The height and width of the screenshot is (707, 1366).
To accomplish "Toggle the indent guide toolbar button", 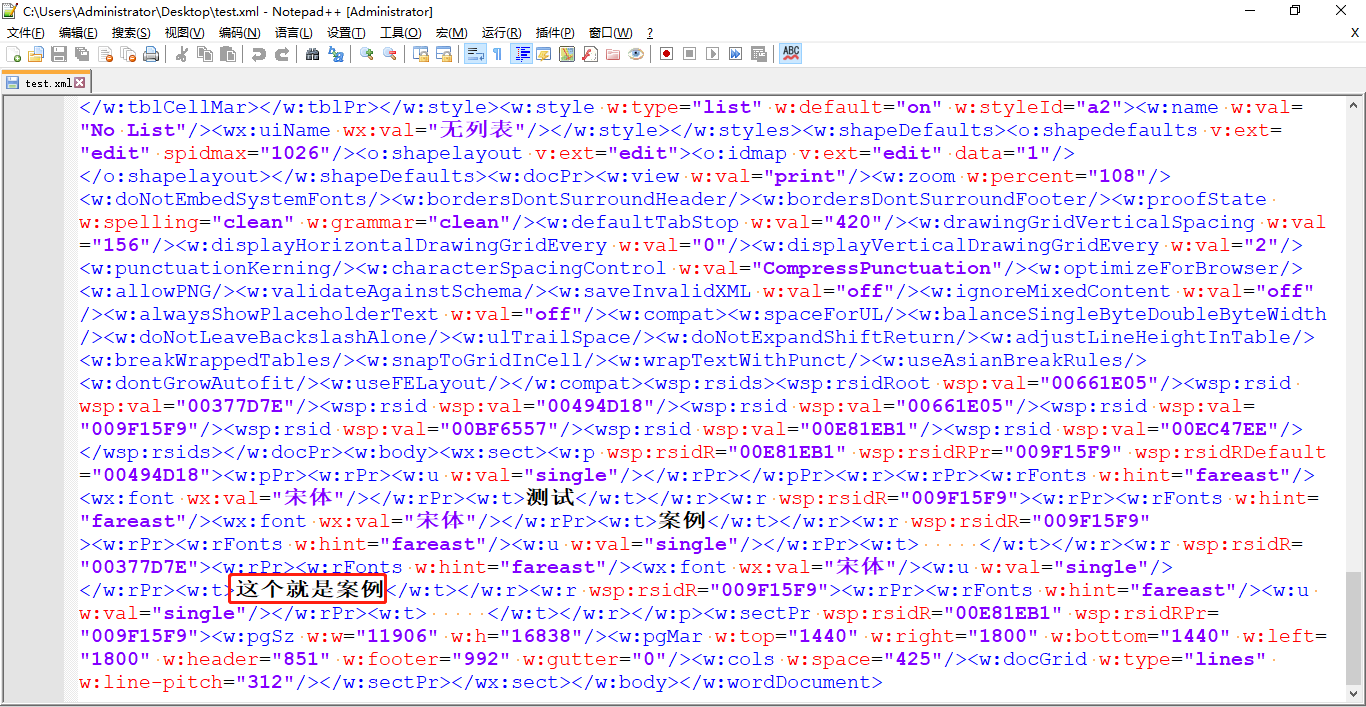I will (522, 54).
